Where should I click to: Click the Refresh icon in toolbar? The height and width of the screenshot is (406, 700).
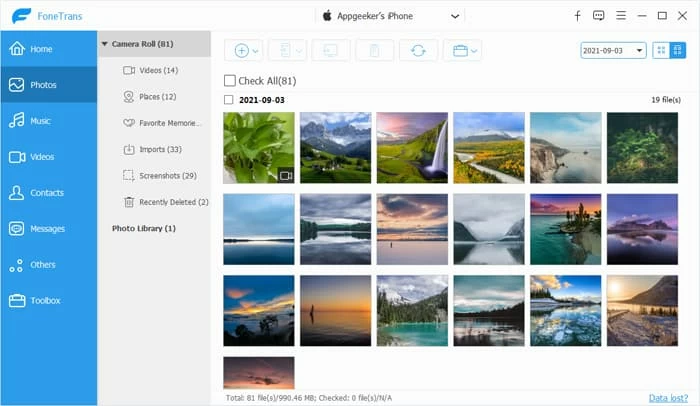point(418,50)
